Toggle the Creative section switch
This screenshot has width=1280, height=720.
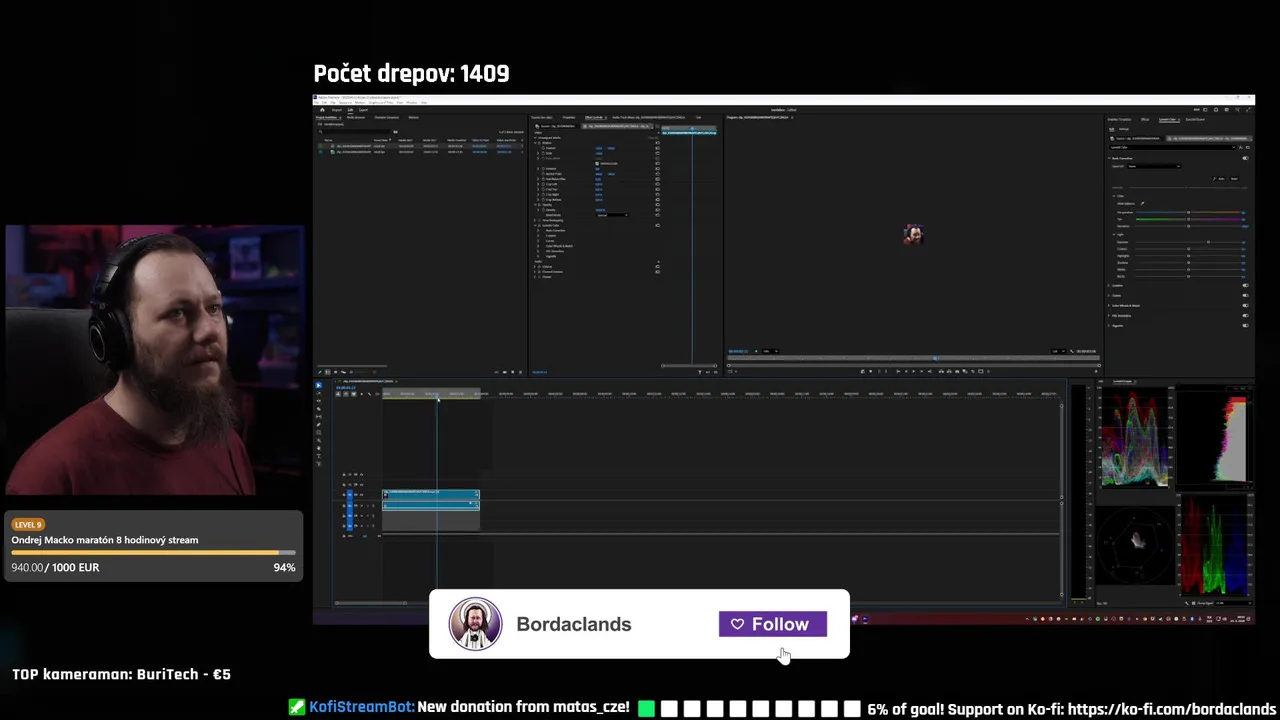1245,285
